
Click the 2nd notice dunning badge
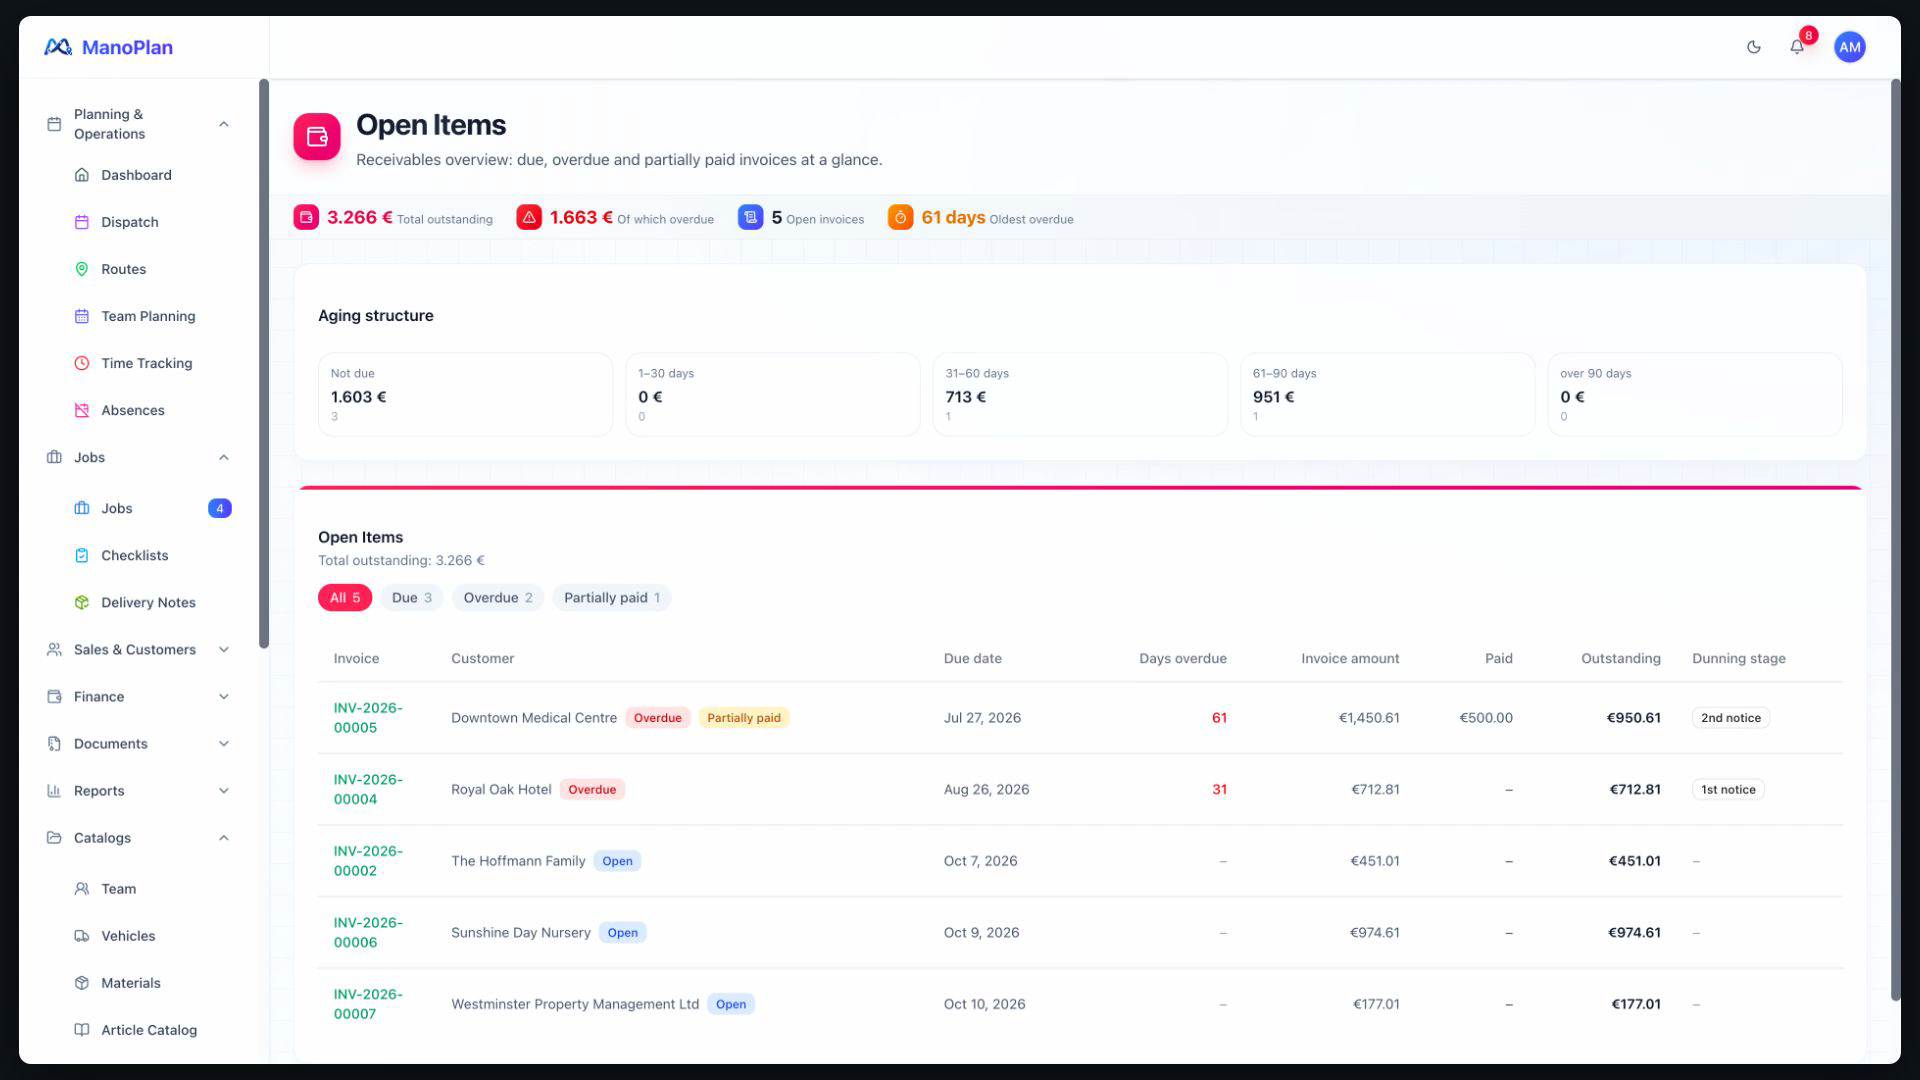coord(1730,718)
